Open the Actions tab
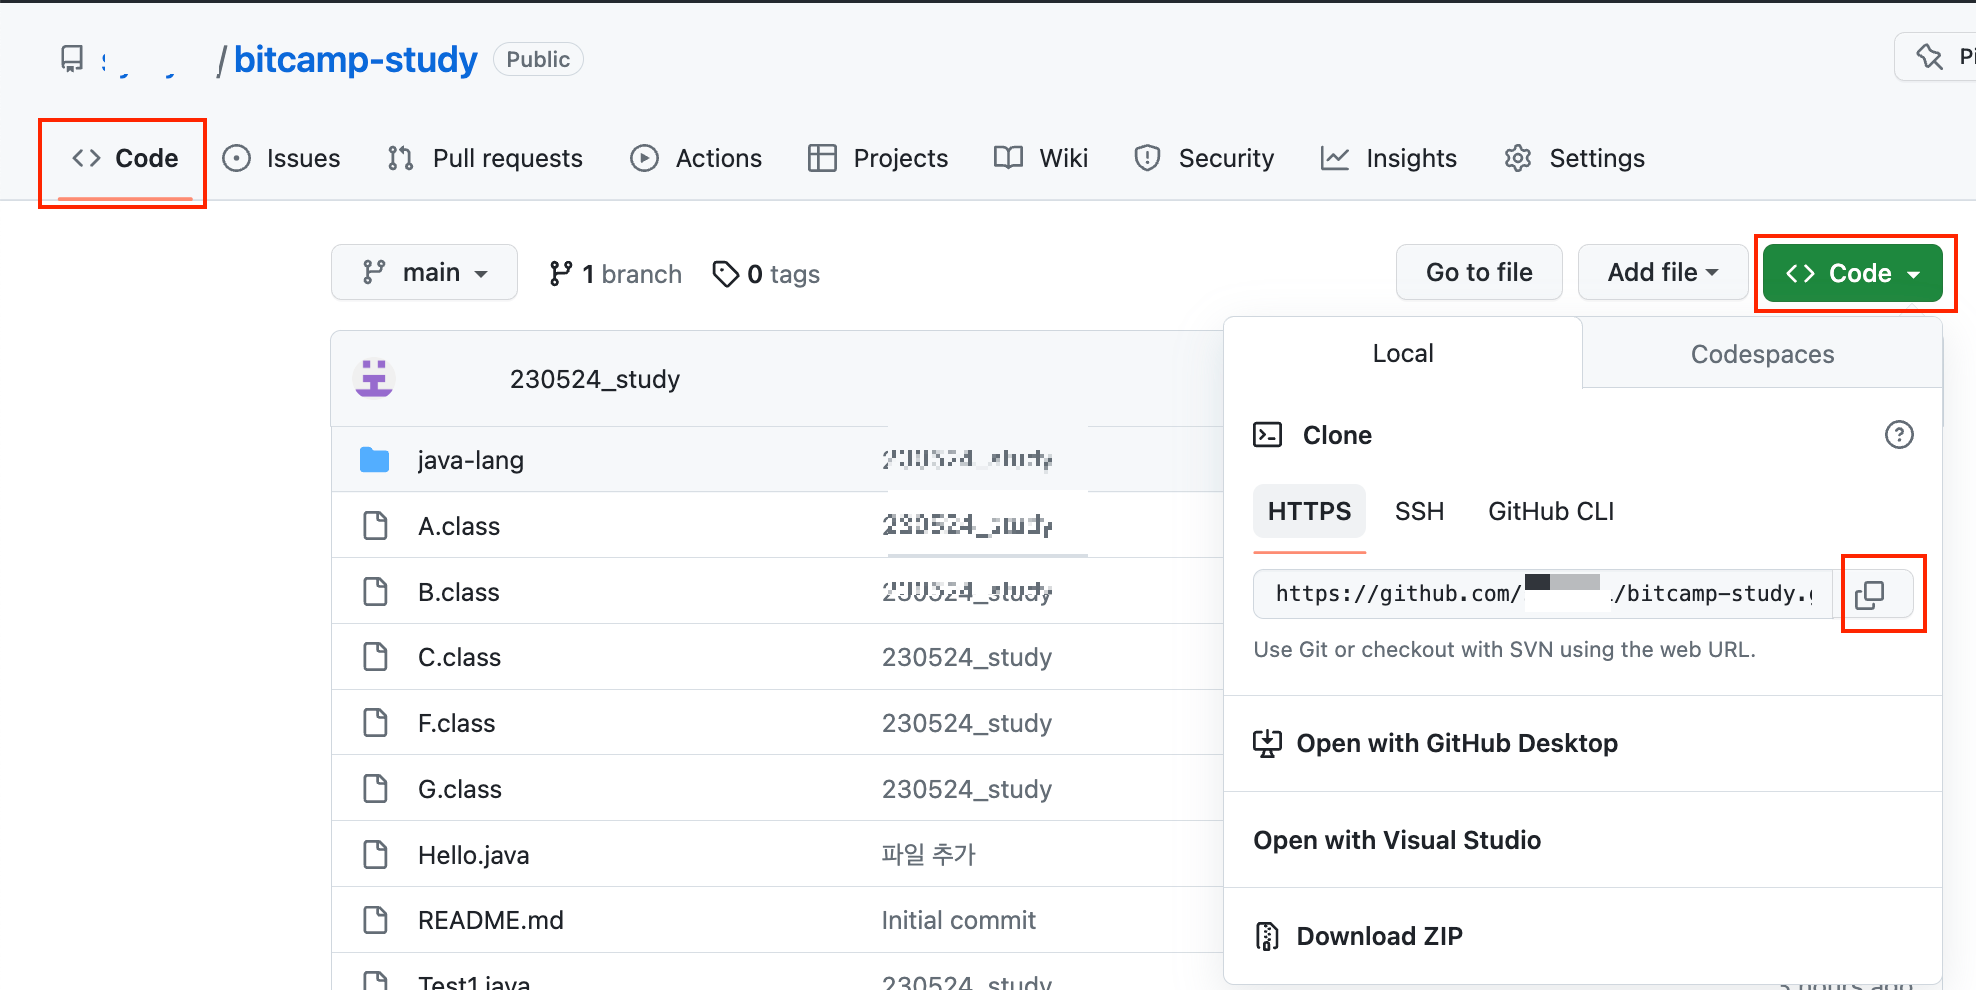 pos(696,158)
